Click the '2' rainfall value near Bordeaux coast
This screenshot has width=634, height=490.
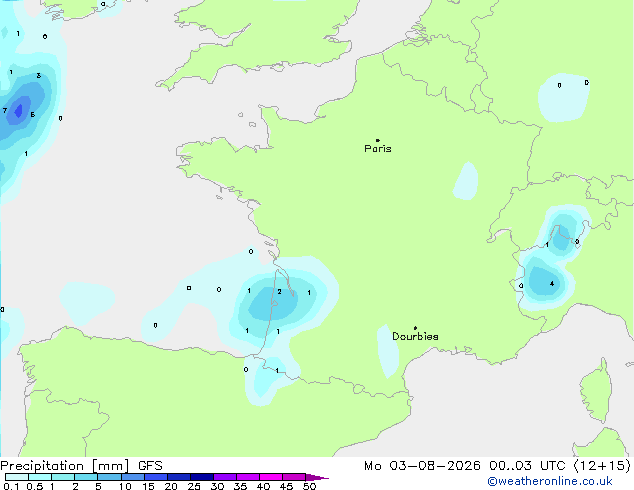coord(279,291)
